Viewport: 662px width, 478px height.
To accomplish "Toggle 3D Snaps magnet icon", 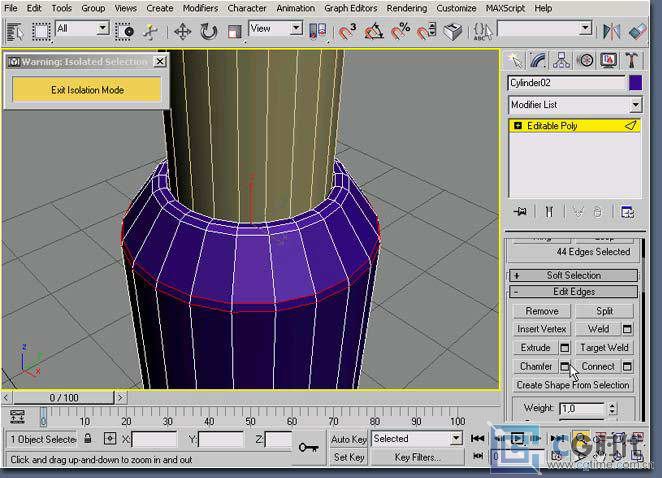I will pyautogui.click(x=347, y=32).
